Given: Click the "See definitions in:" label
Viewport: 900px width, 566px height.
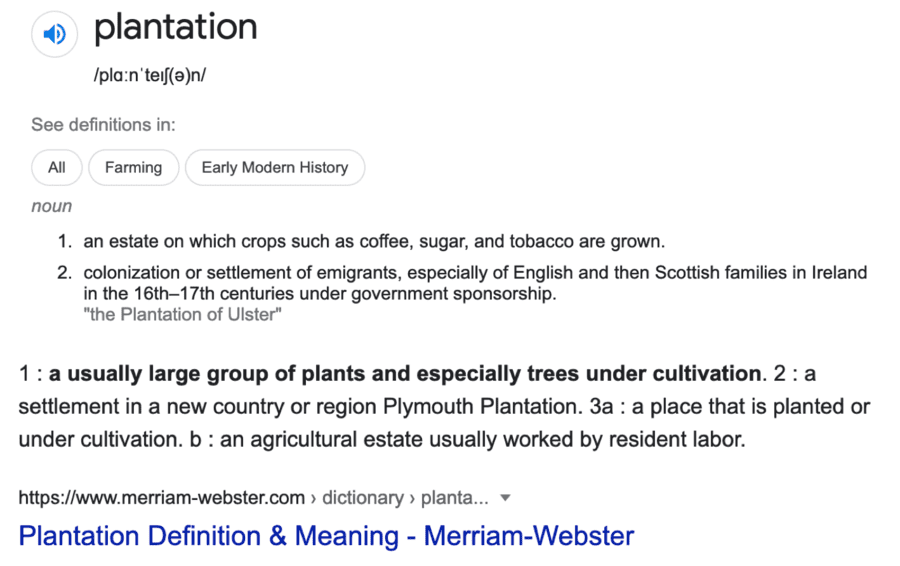Looking at the screenshot, I should [103, 125].
